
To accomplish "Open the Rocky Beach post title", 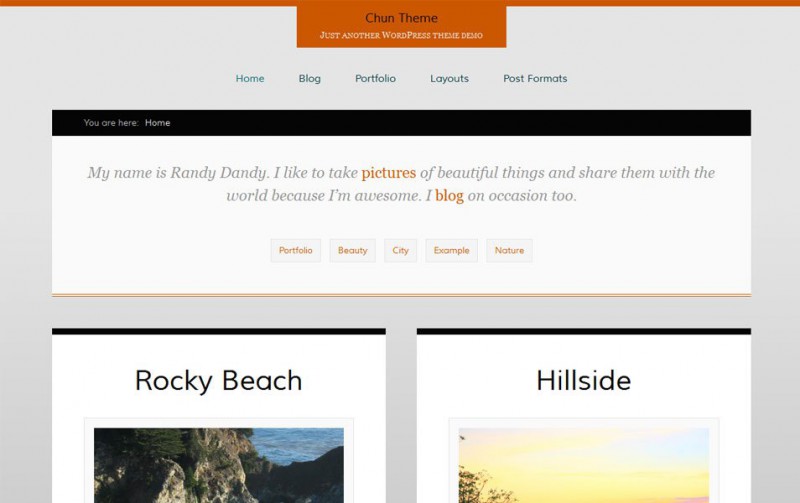I will coord(218,381).
